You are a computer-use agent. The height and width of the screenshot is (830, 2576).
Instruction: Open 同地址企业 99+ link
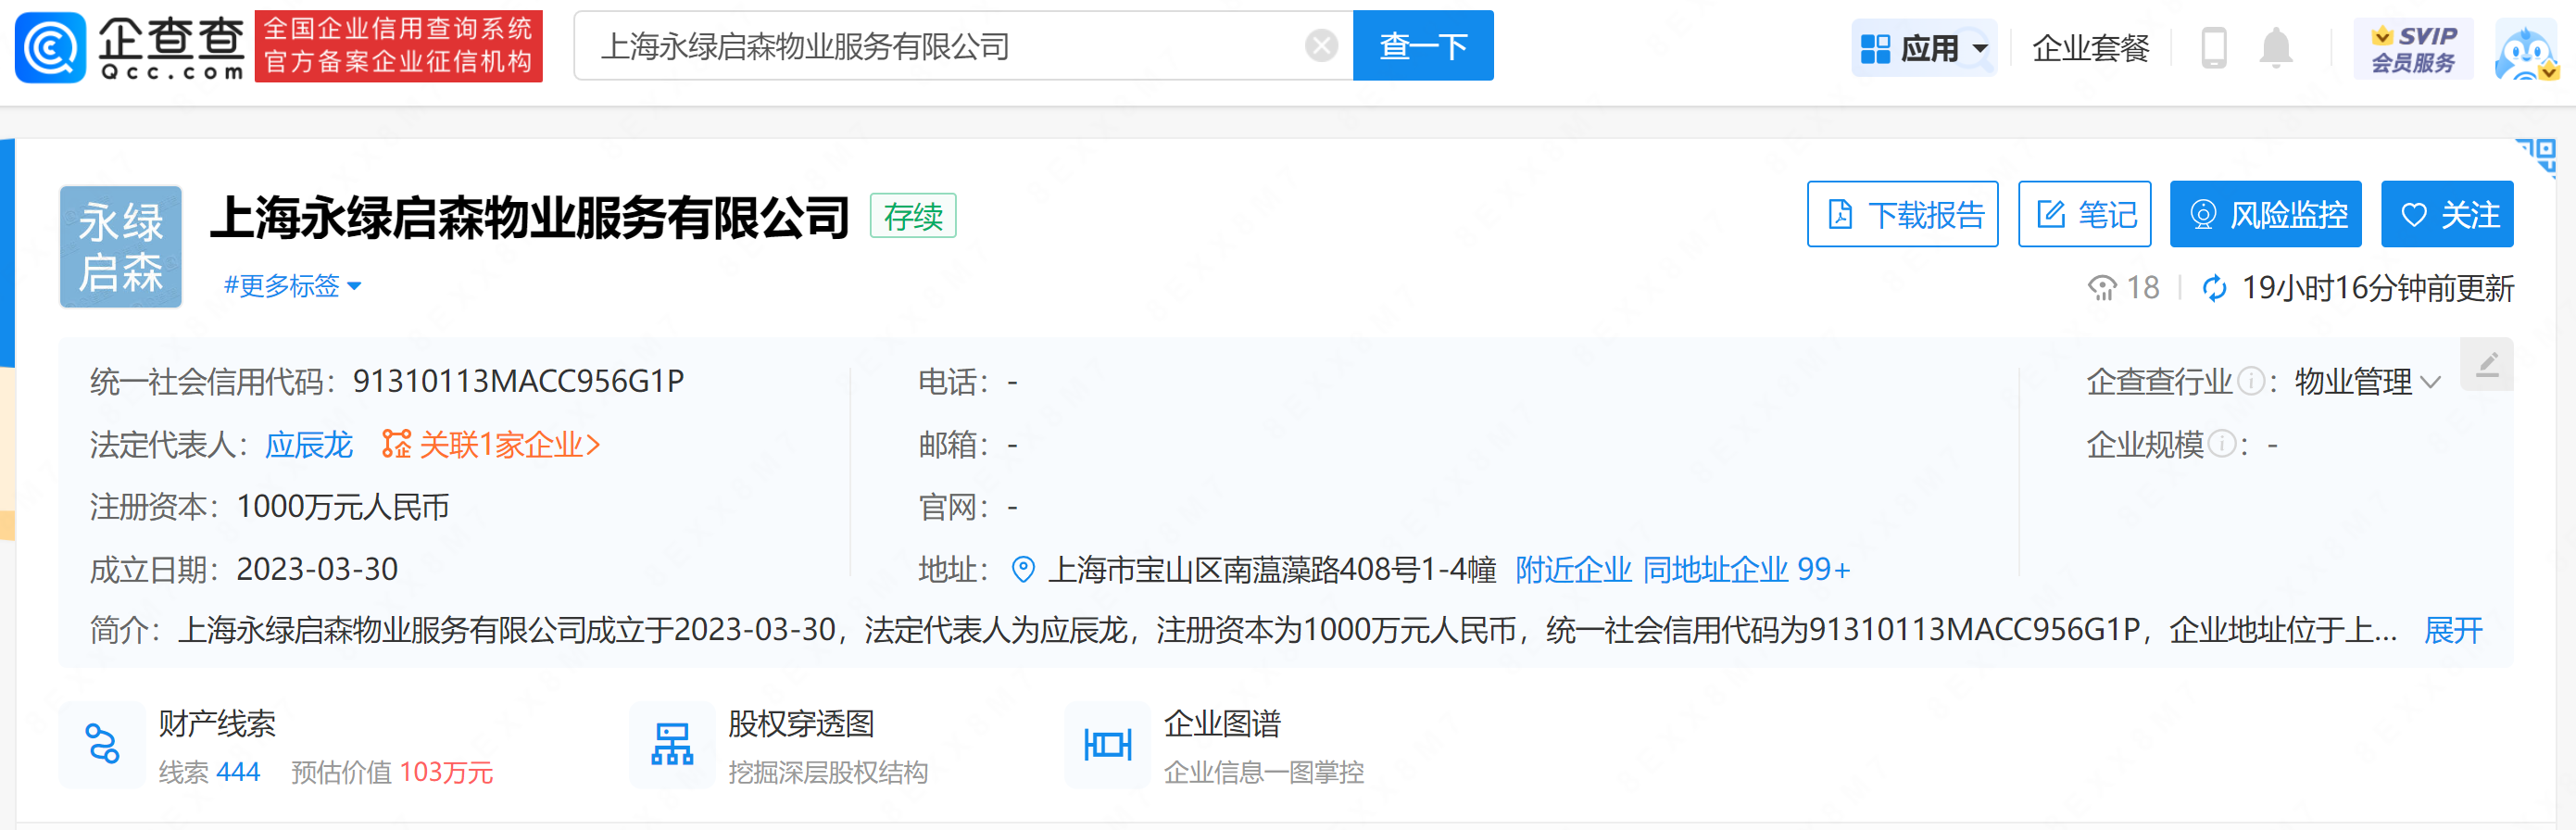[1746, 569]
